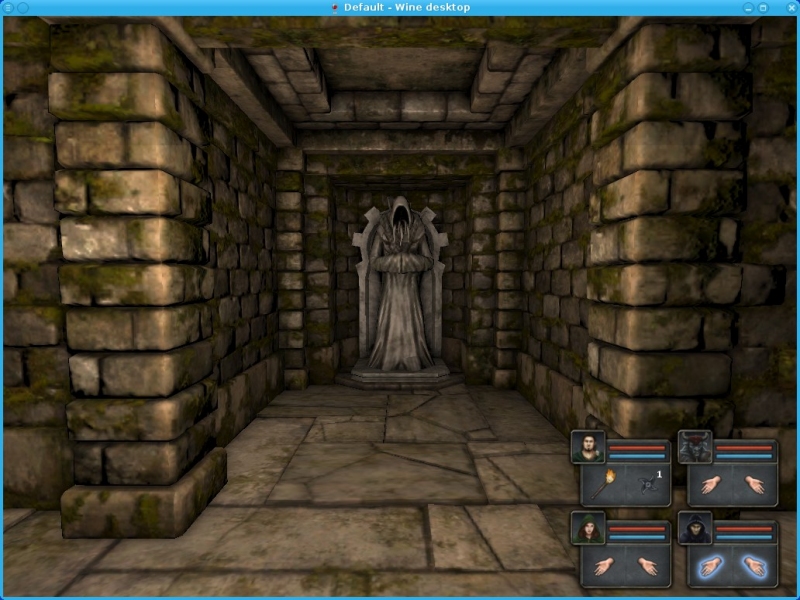Image resolution: width=800 pixels, height=600 pixels.
Task: Click the bearded champion's red health bar
Action: click(637, 446)
